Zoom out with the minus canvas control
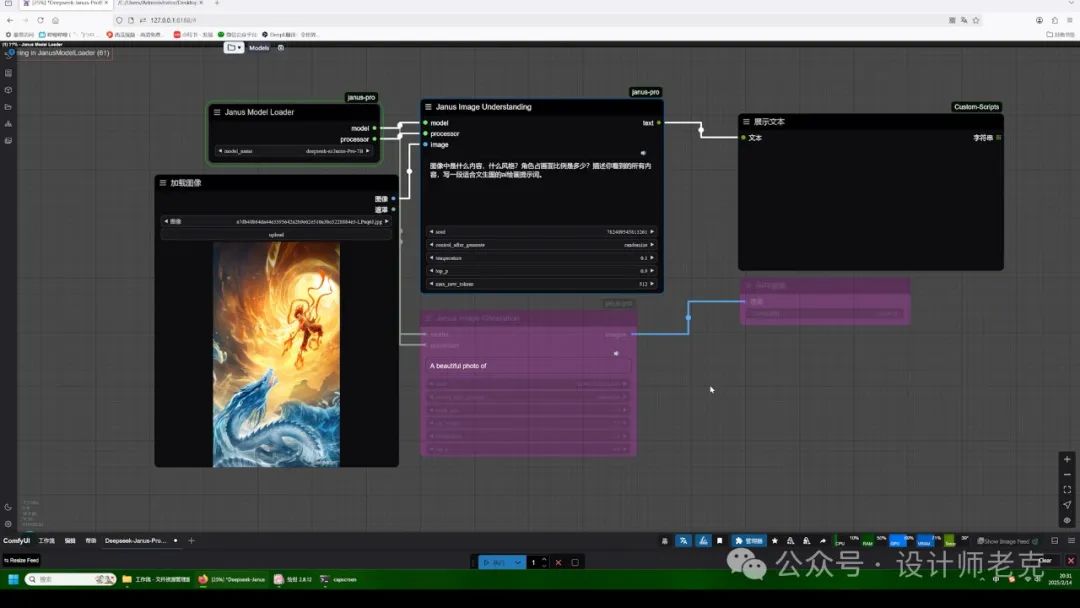 click(1067, 474)
